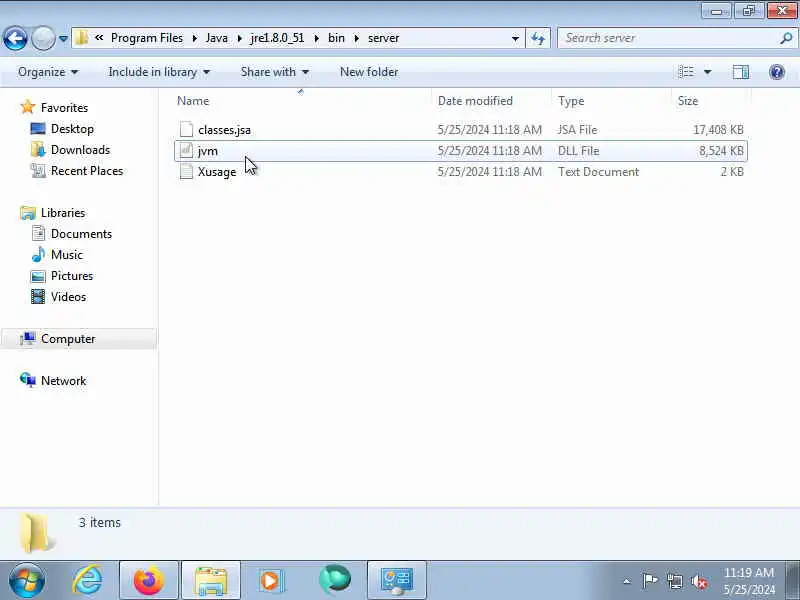Open Desktop in Favorites
Screen dimensions: 800x600
coord(72,129)
